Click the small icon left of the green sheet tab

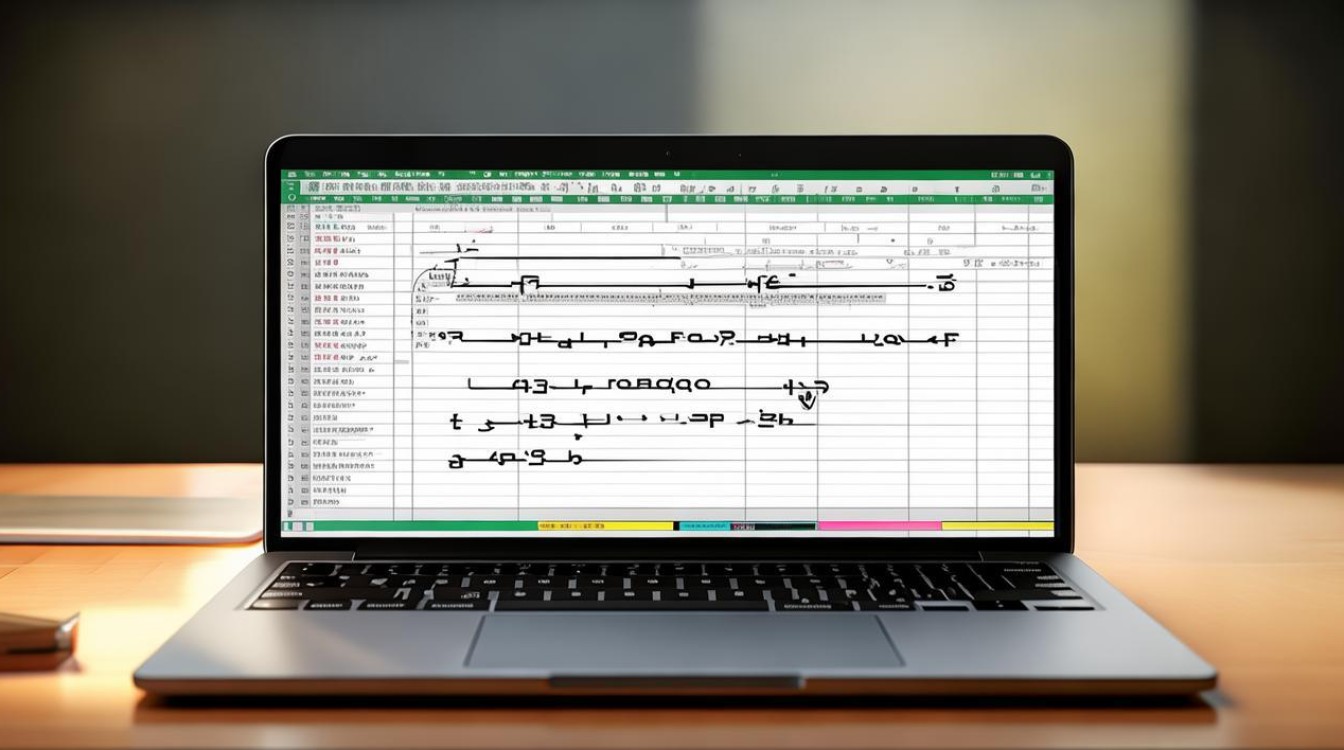pyautogui.click(x=288, y=525)
